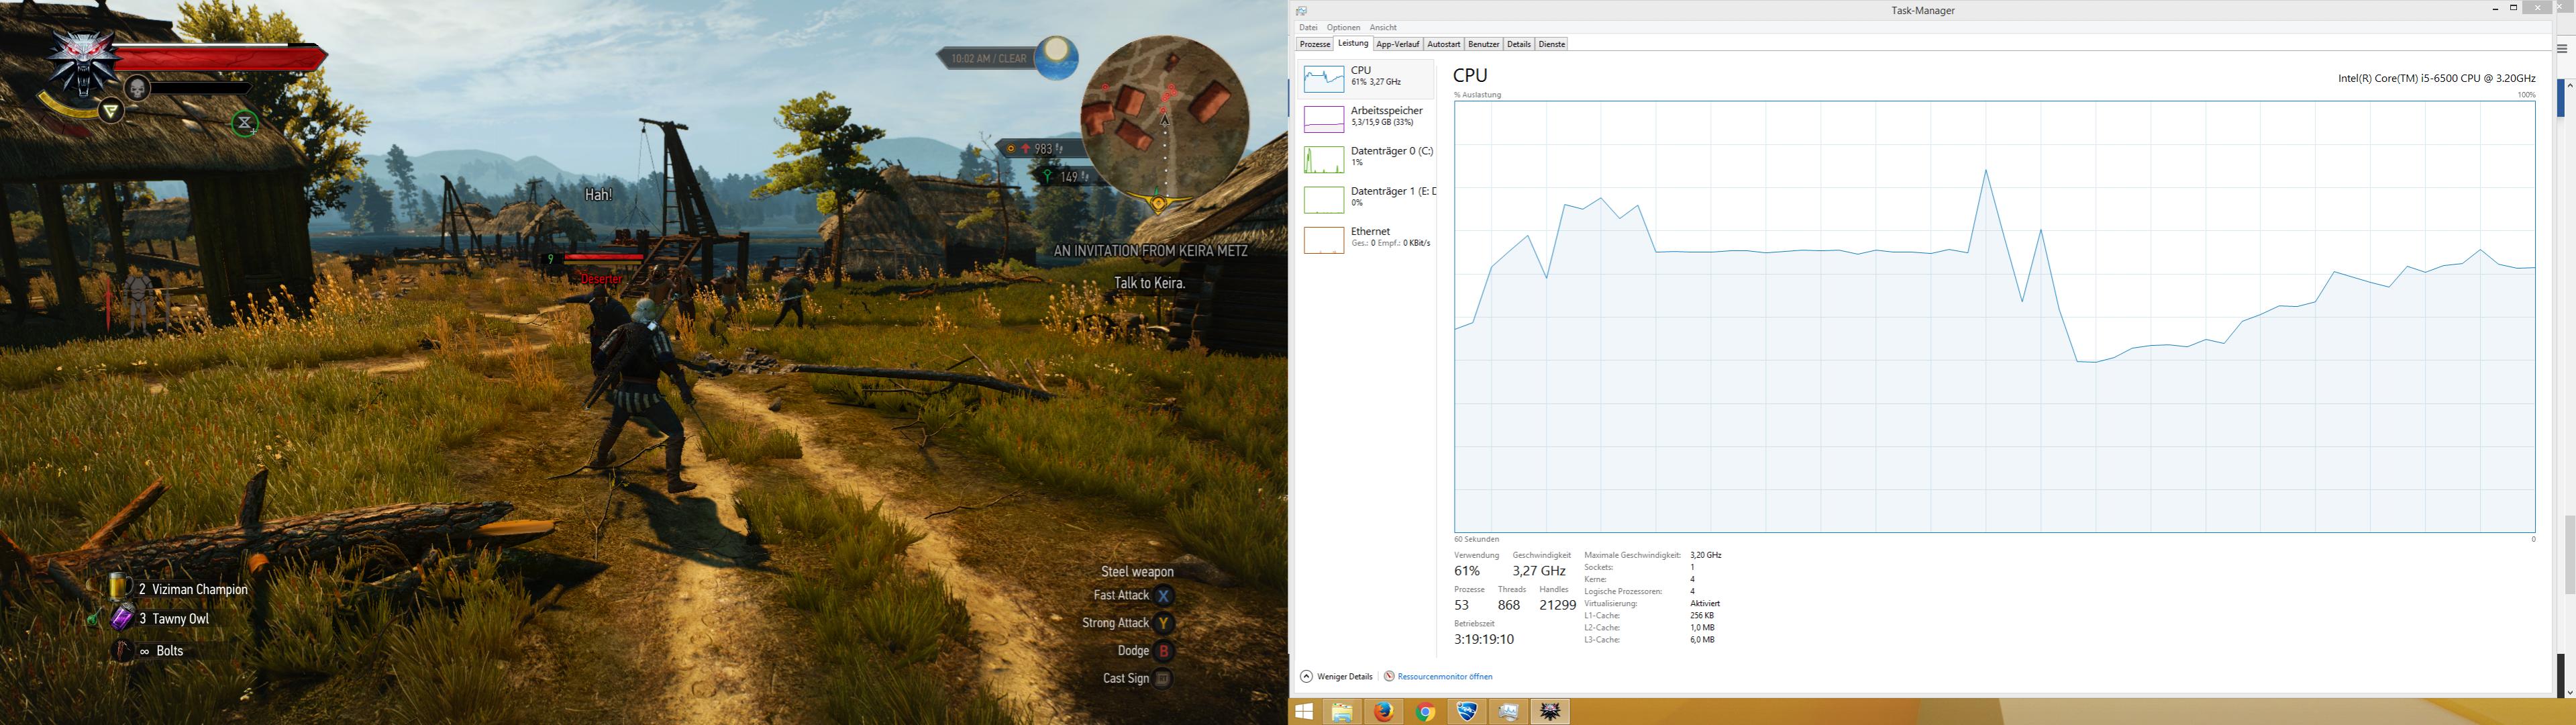The height and width of the screenshot is (725, 2576).
Task: Collapse view with Weniger Details chevron
Action: [1306, 677]
